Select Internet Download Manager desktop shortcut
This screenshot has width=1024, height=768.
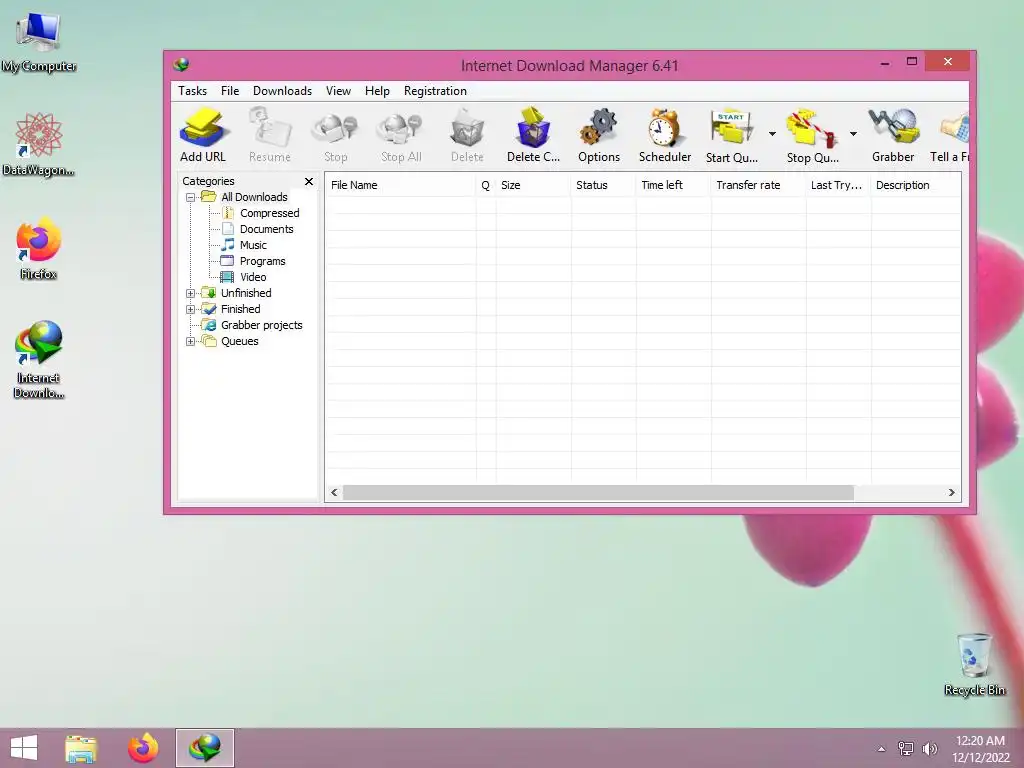pos(39,360)
